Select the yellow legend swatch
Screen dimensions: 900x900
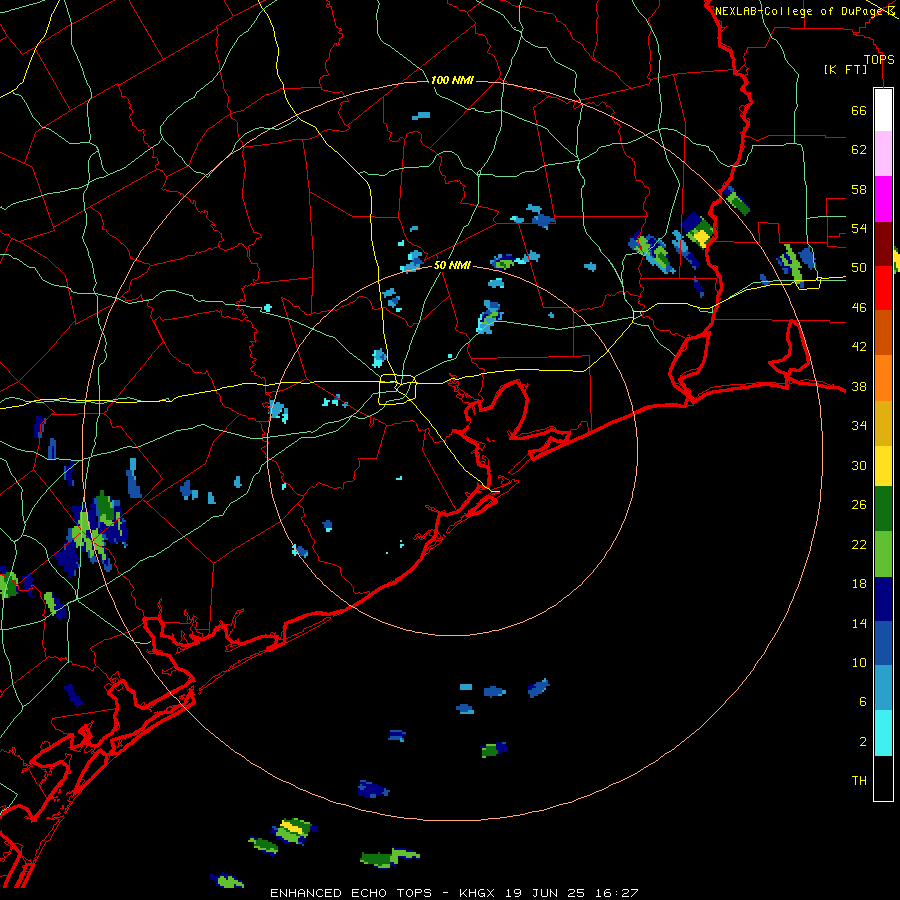(x=883, y=465)
